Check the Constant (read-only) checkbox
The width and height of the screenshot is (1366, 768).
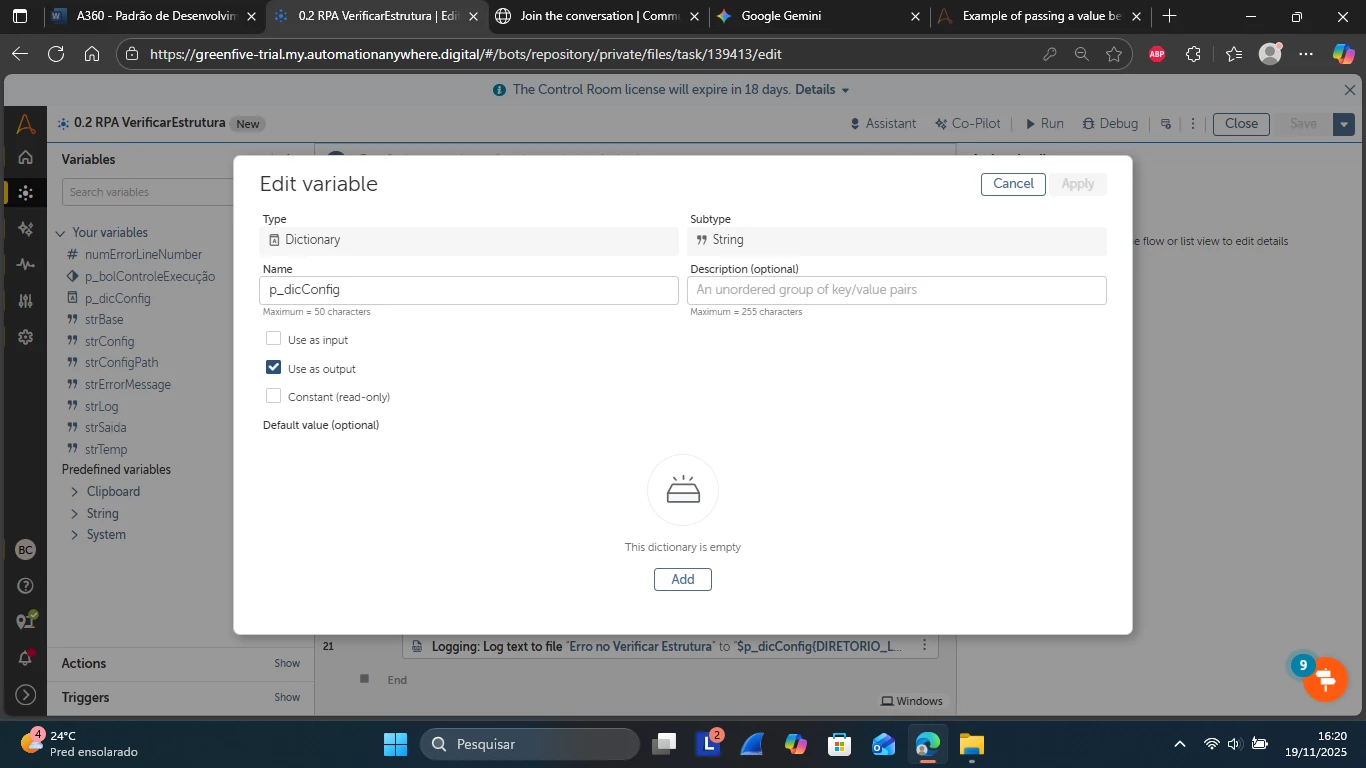(x=273, y=396)
